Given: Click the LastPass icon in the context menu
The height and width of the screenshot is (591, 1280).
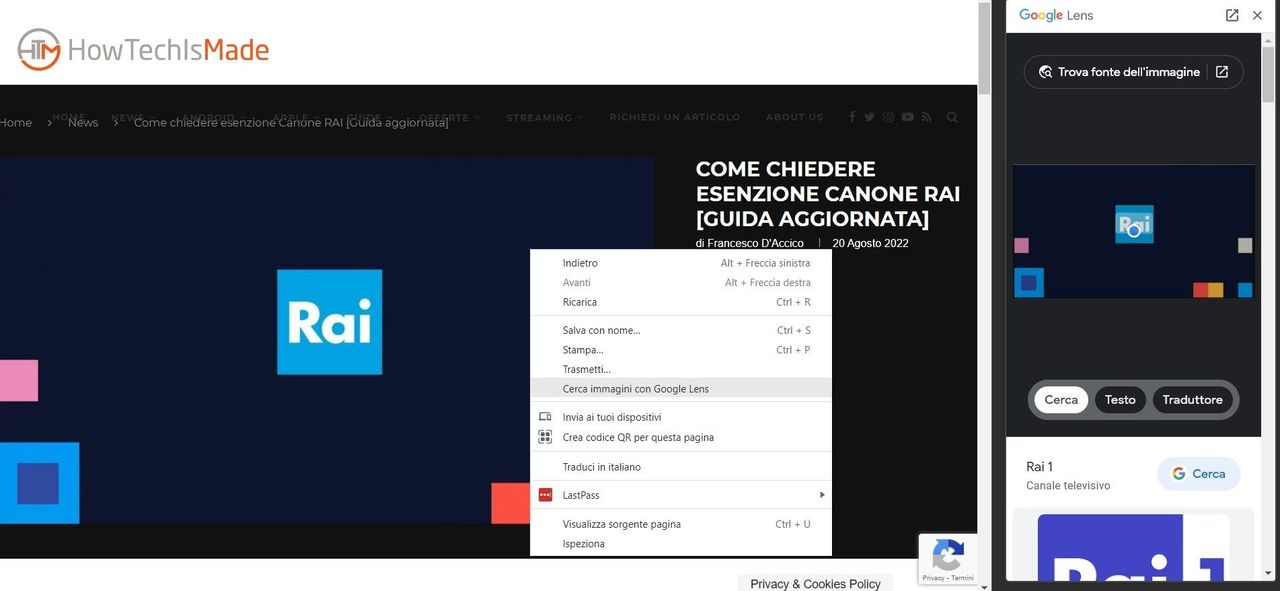Looking at the screenshot, I should click(x=545, y=495).
